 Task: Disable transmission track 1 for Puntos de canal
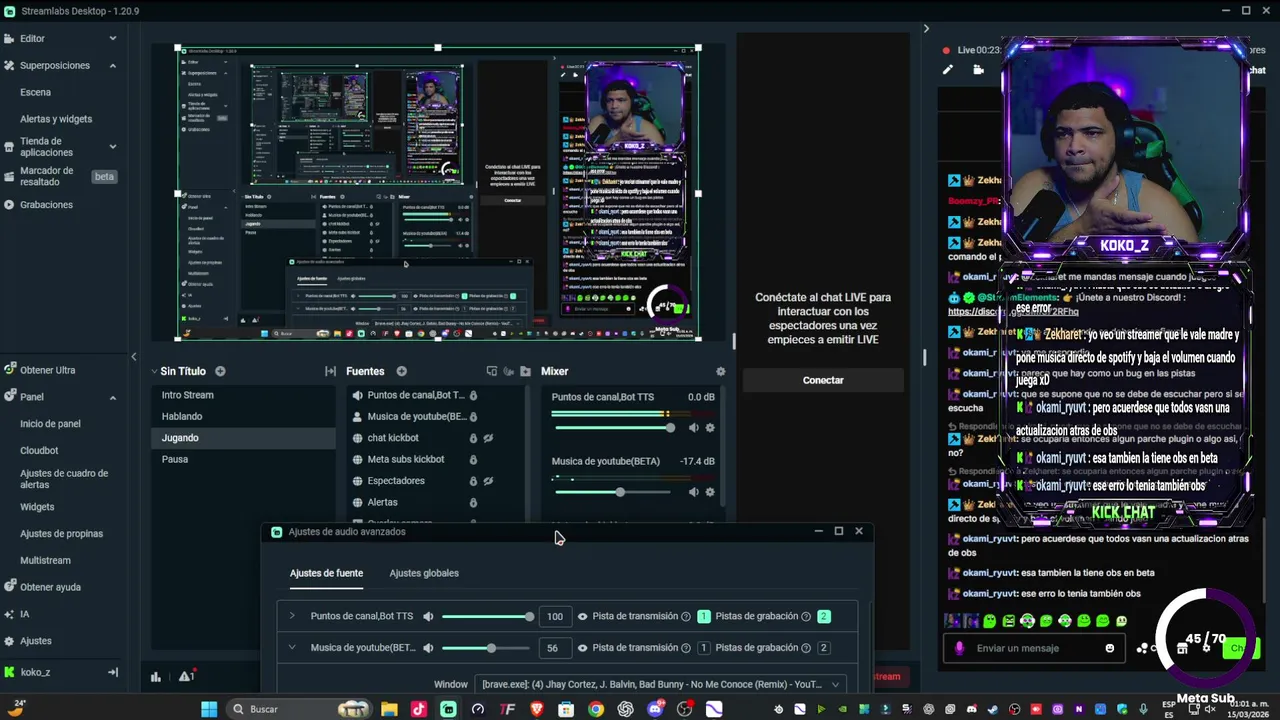click(704, 616)
